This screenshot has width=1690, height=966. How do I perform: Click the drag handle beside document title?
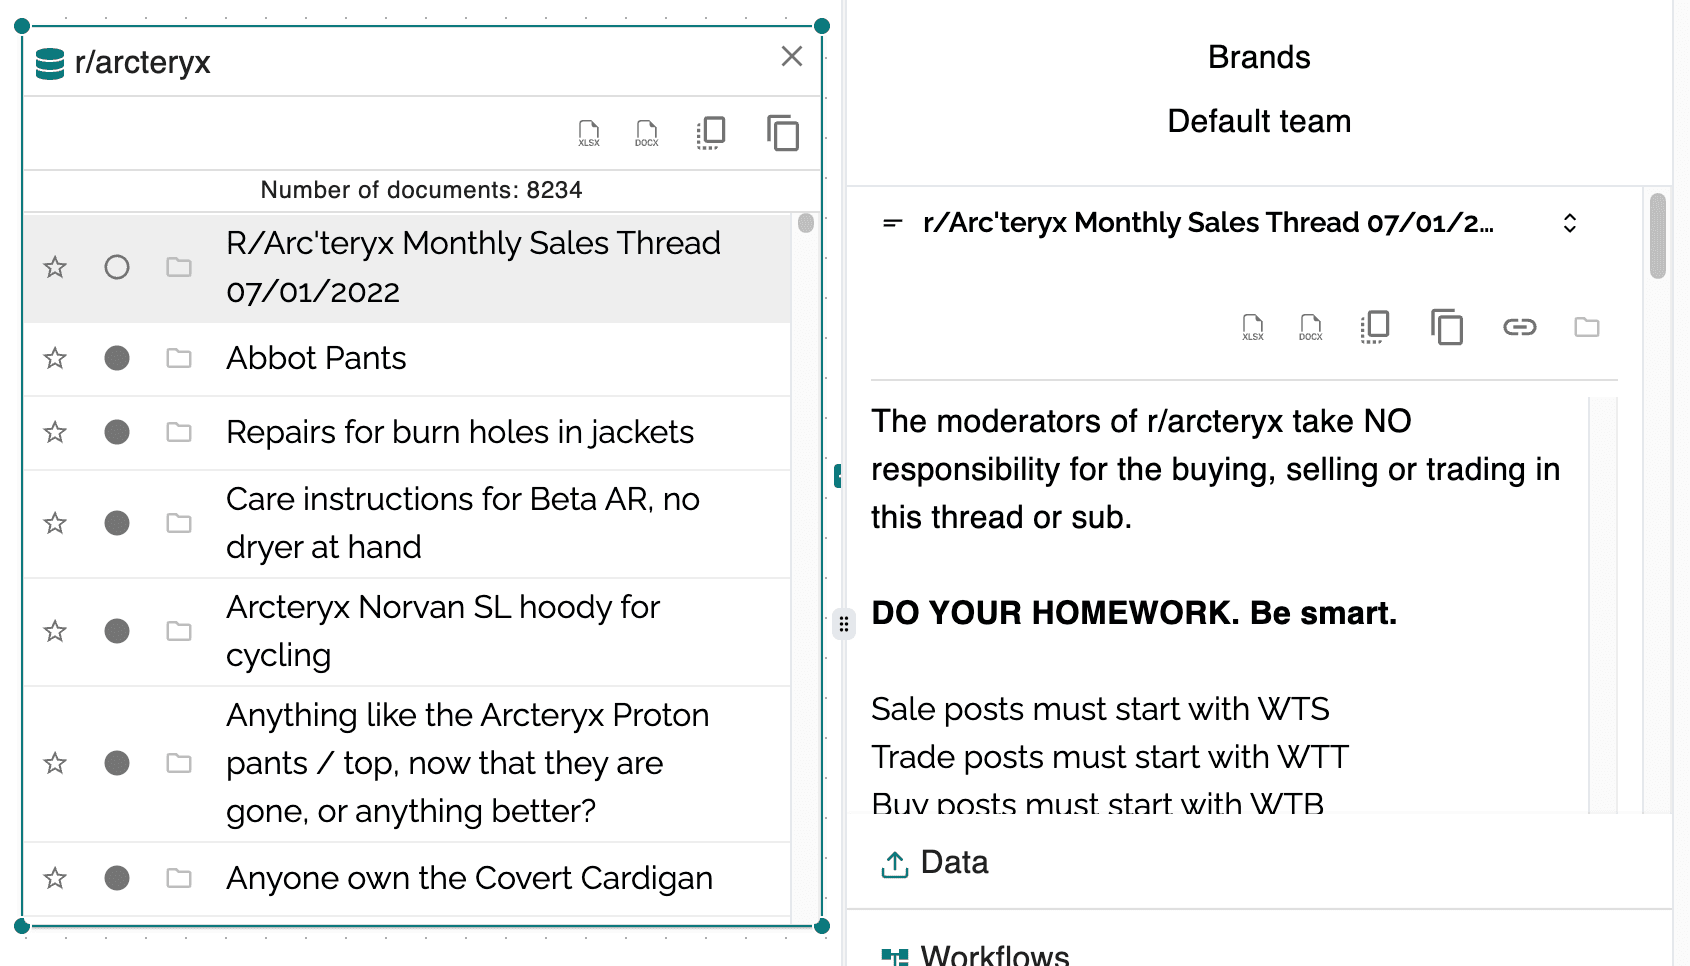click(893, 223)
